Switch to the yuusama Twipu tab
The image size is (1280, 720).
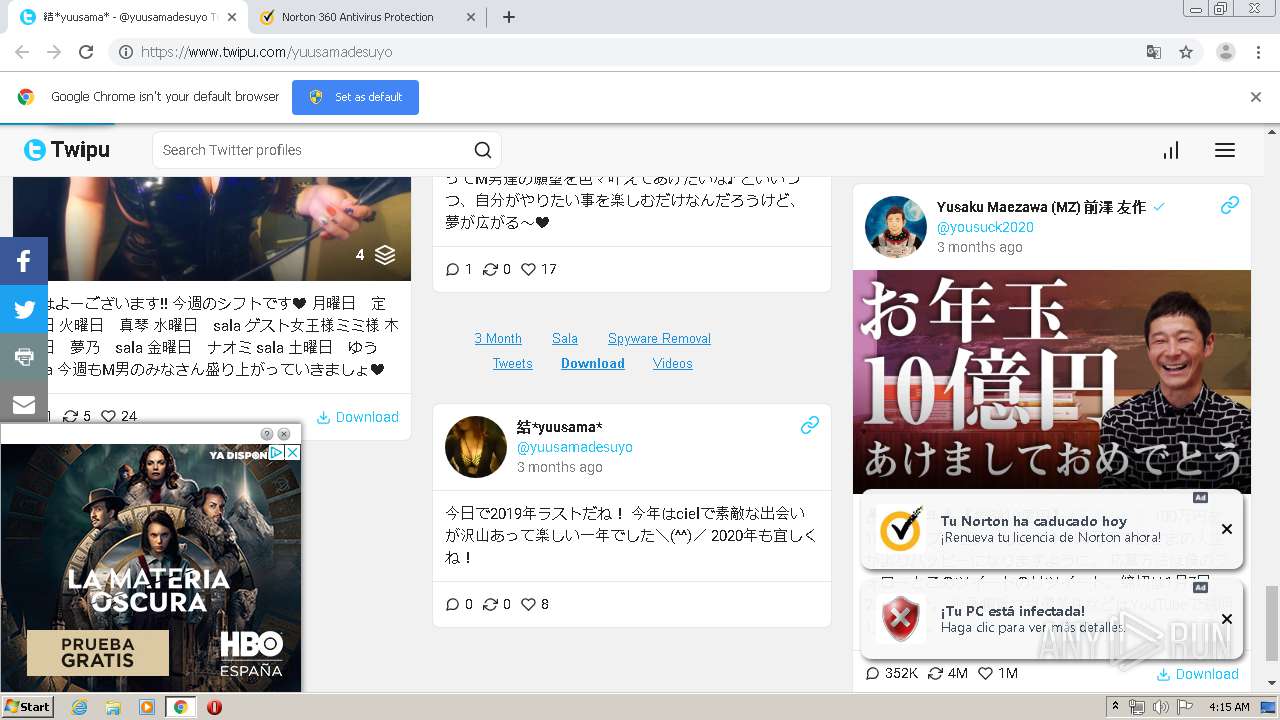[130, 17]
